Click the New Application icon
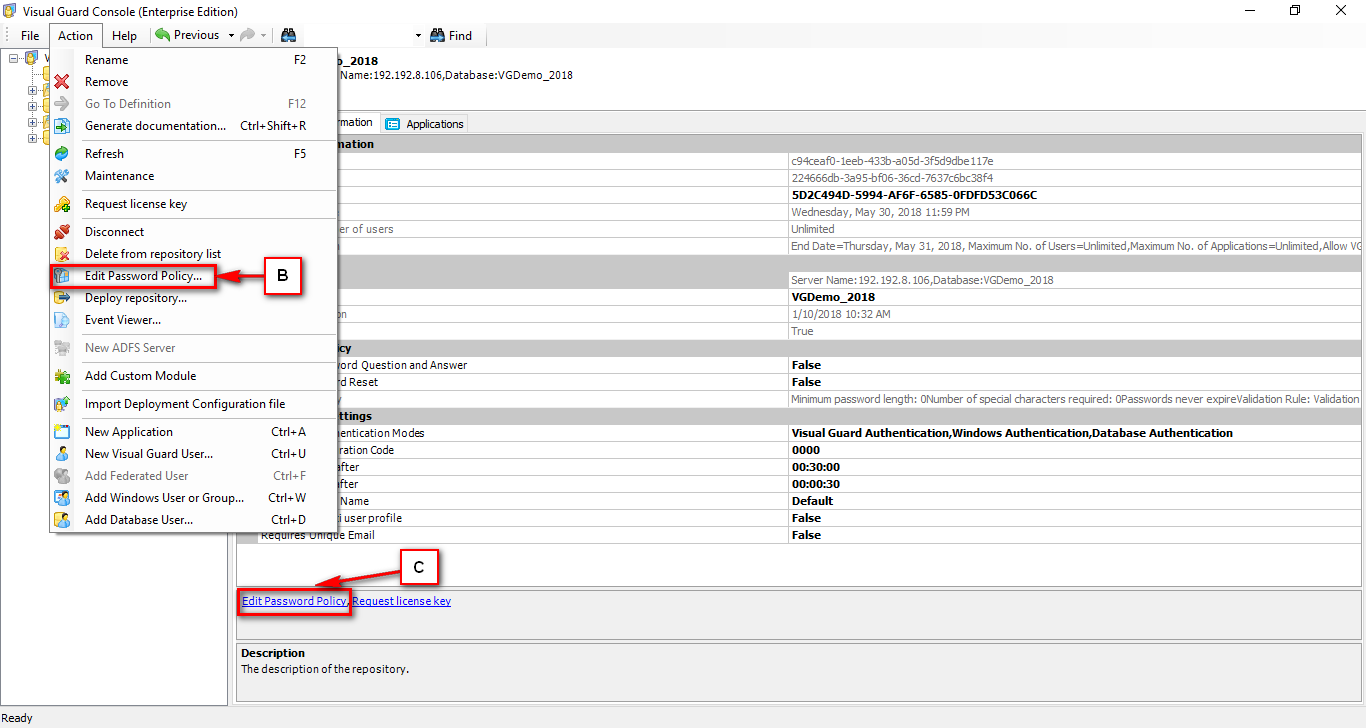The width and height of the screenshot is (1366, 728). click(62, 432)
